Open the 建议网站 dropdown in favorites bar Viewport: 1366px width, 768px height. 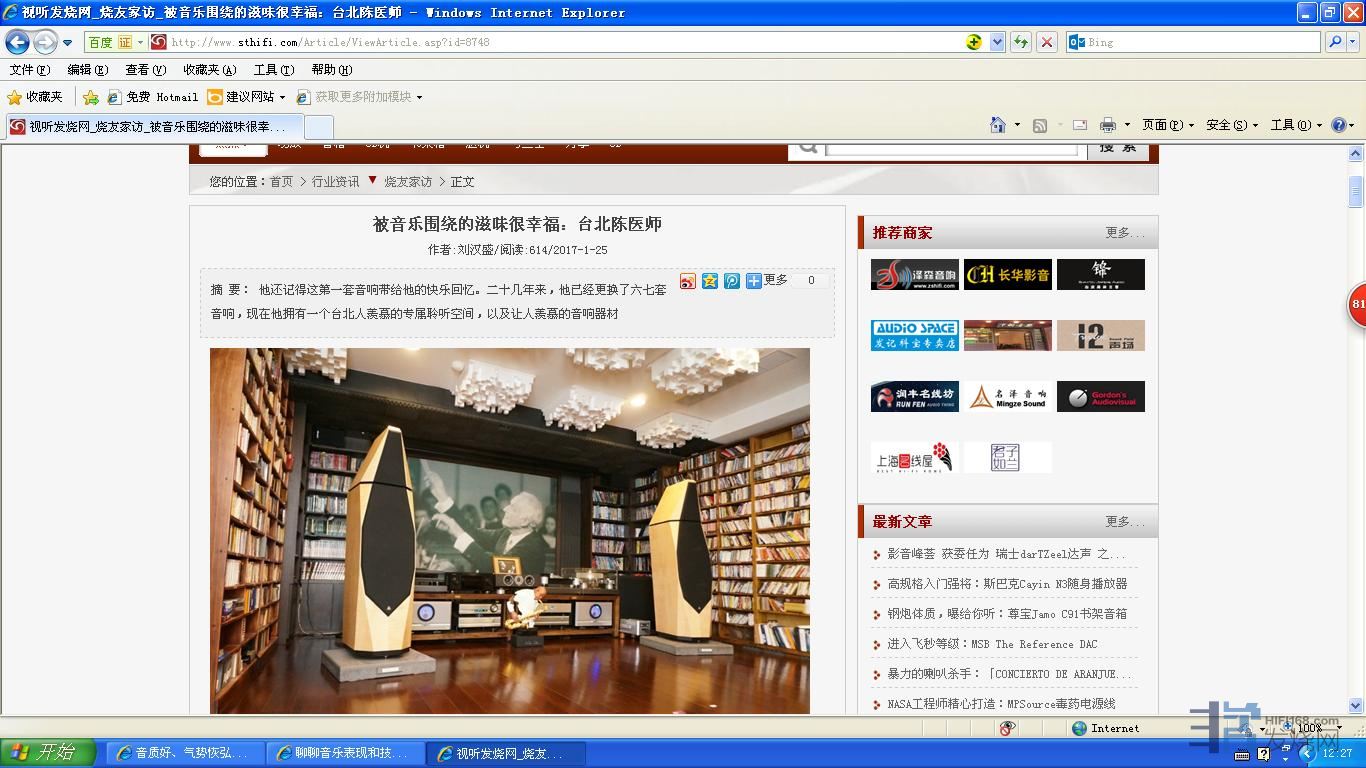click(283, 97)
